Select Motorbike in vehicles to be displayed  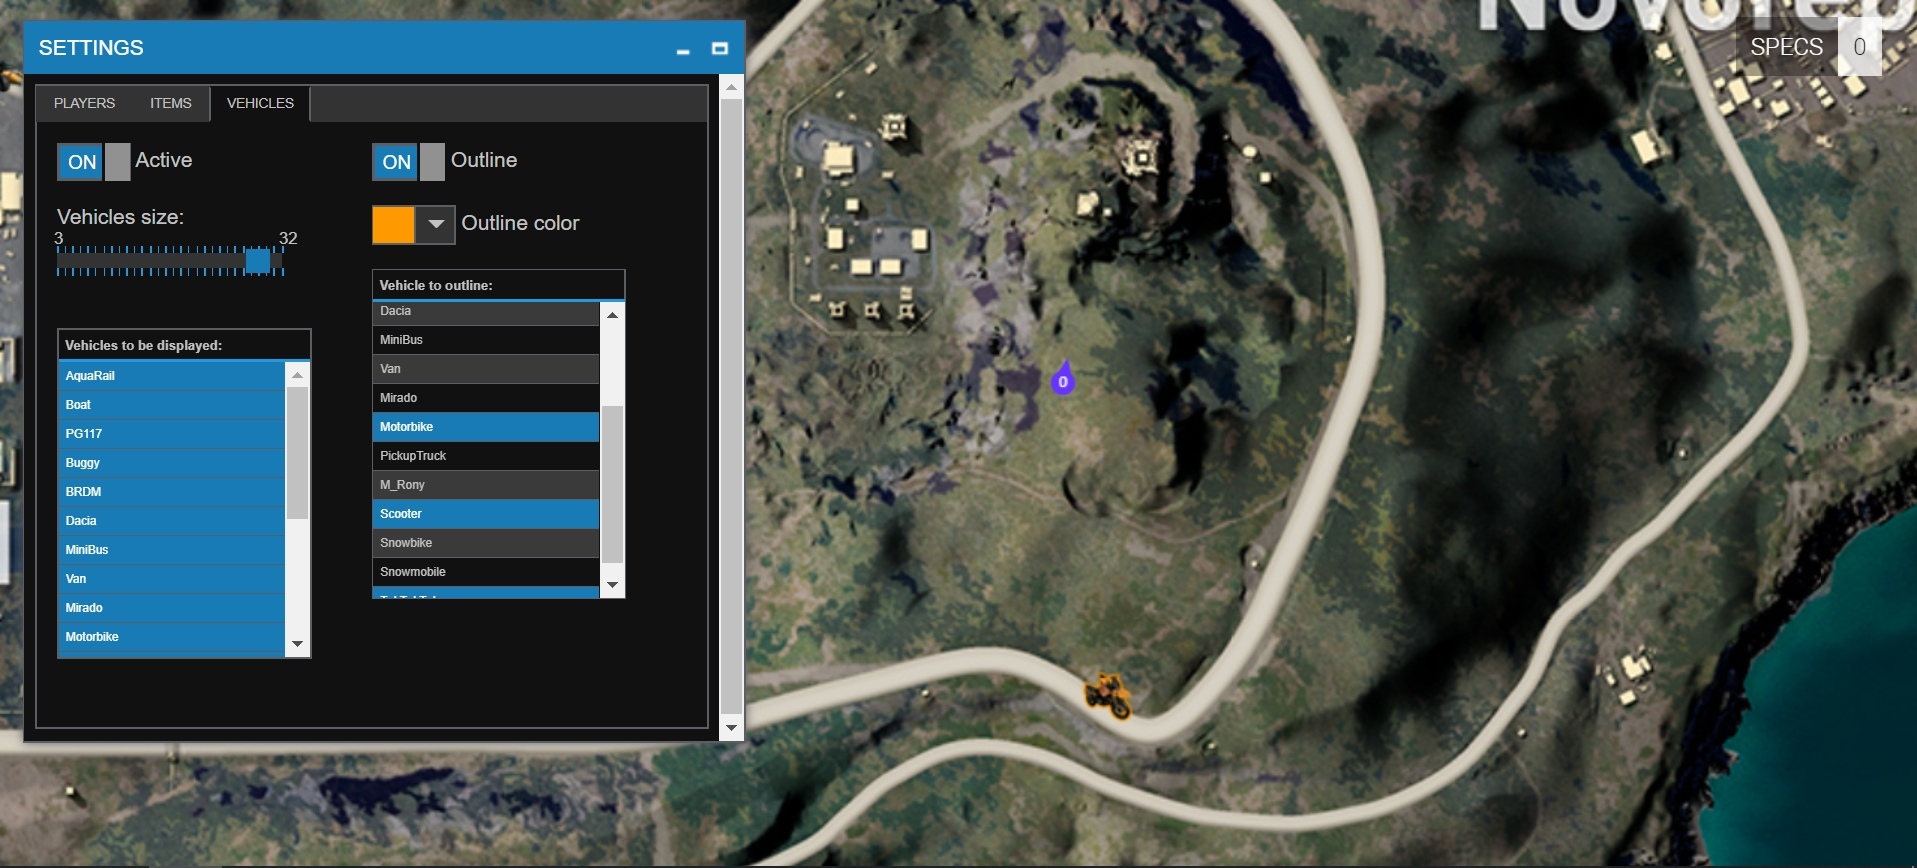coord(172,637)
